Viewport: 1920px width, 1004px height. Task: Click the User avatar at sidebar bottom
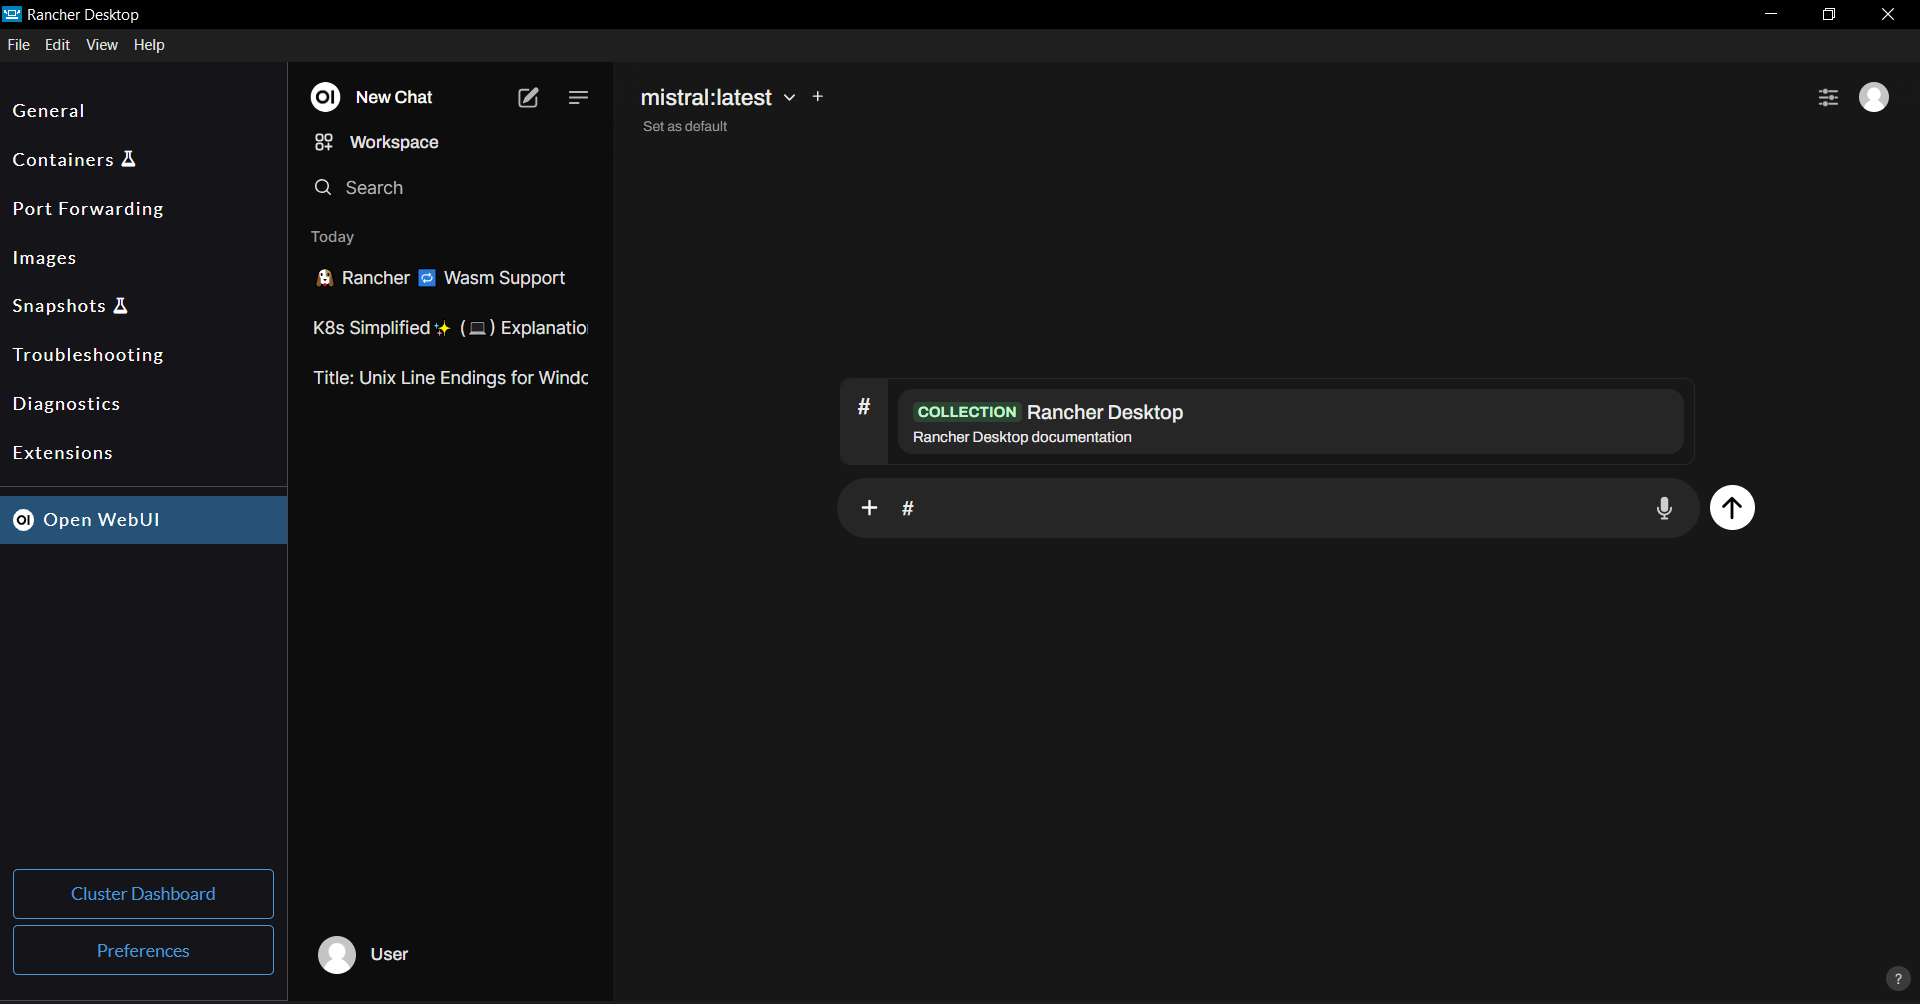click(x=337, y=955)
